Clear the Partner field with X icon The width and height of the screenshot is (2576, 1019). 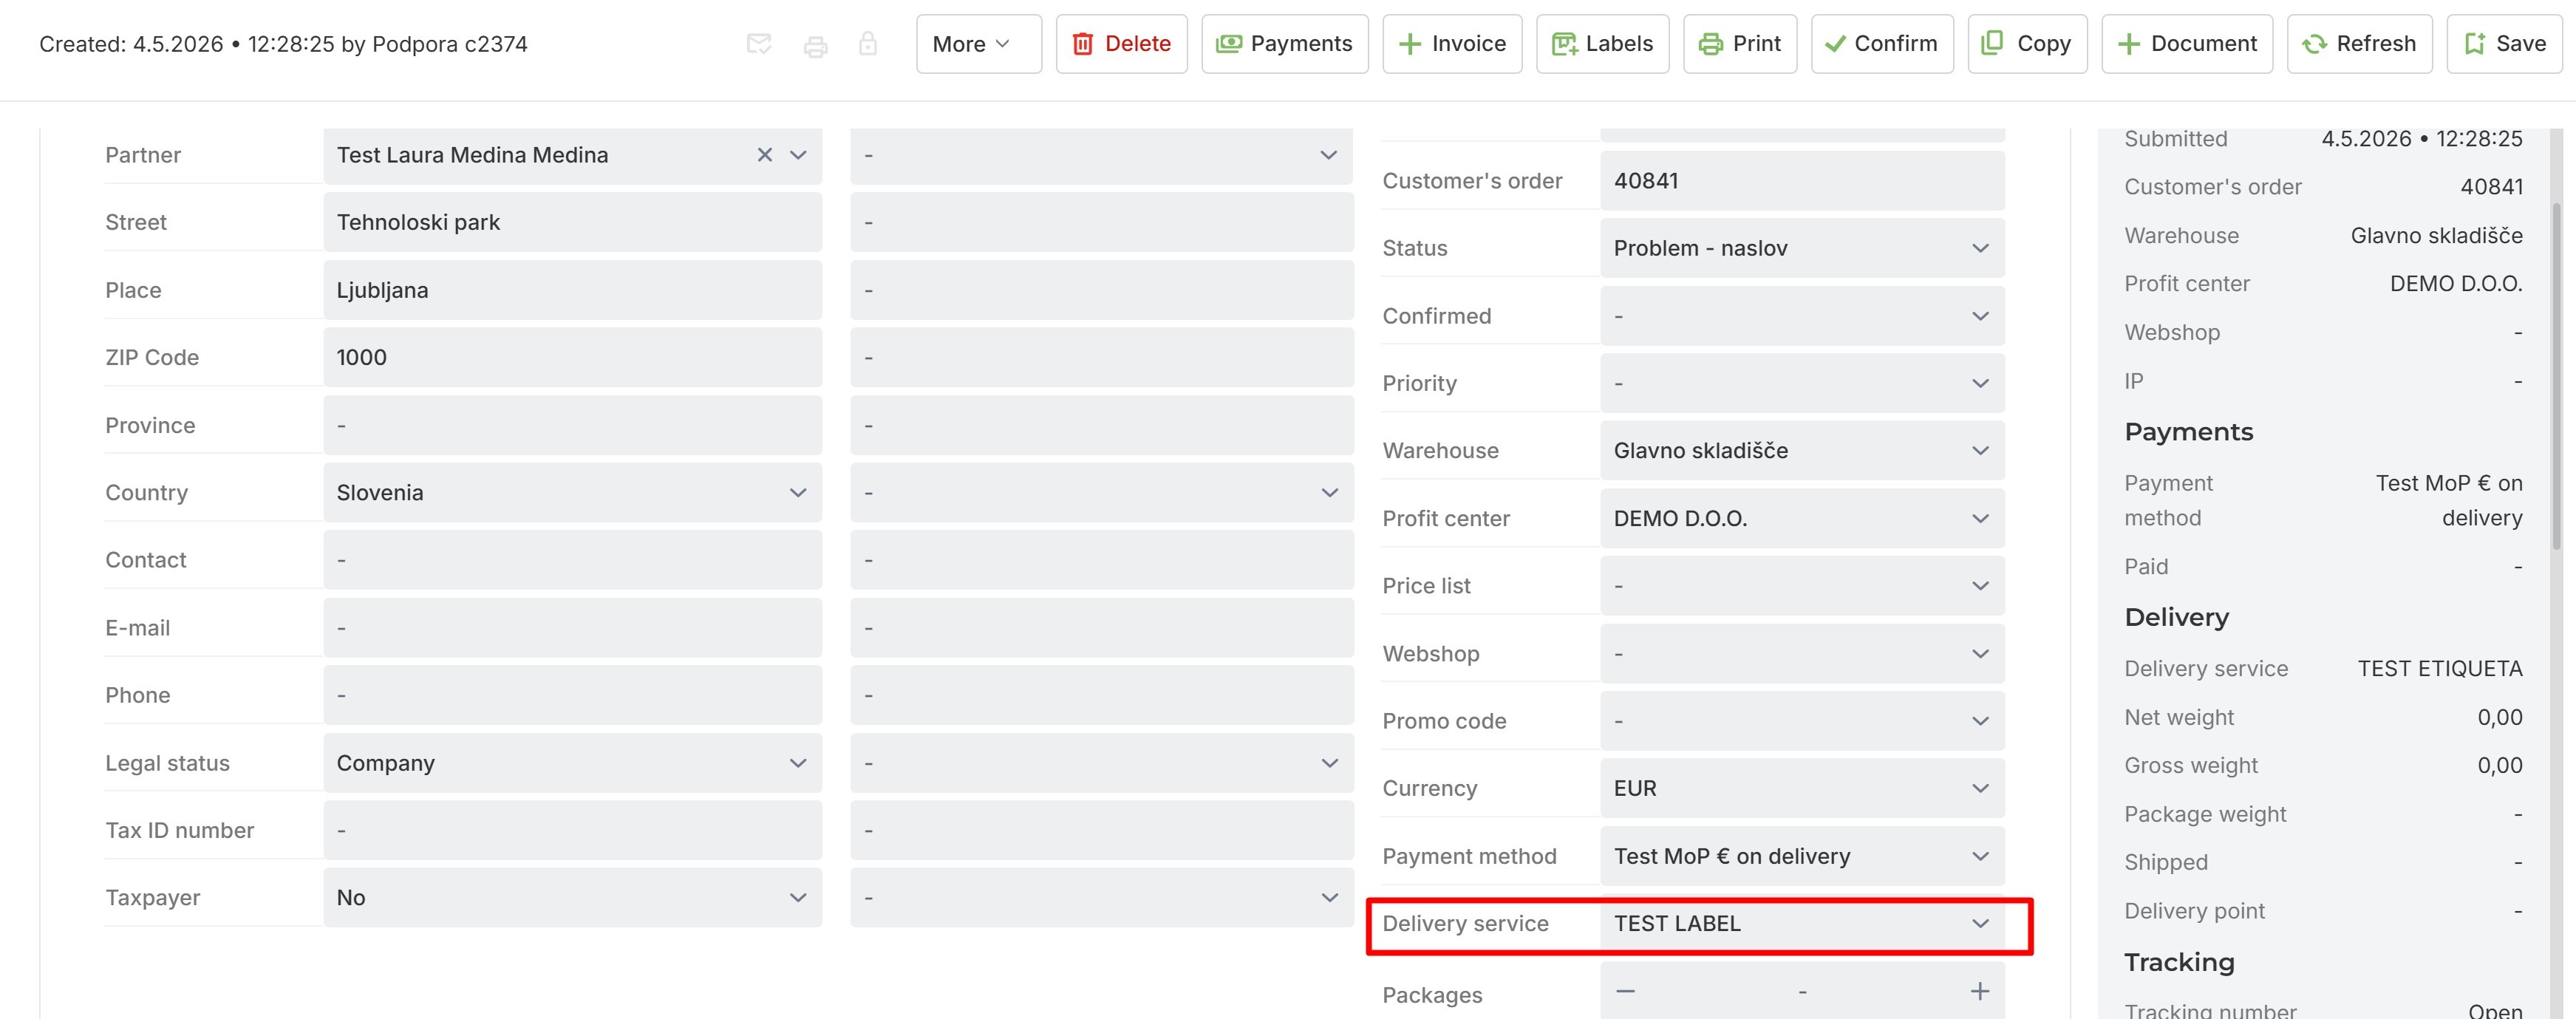pyautogui.click(x=764, y=155)
